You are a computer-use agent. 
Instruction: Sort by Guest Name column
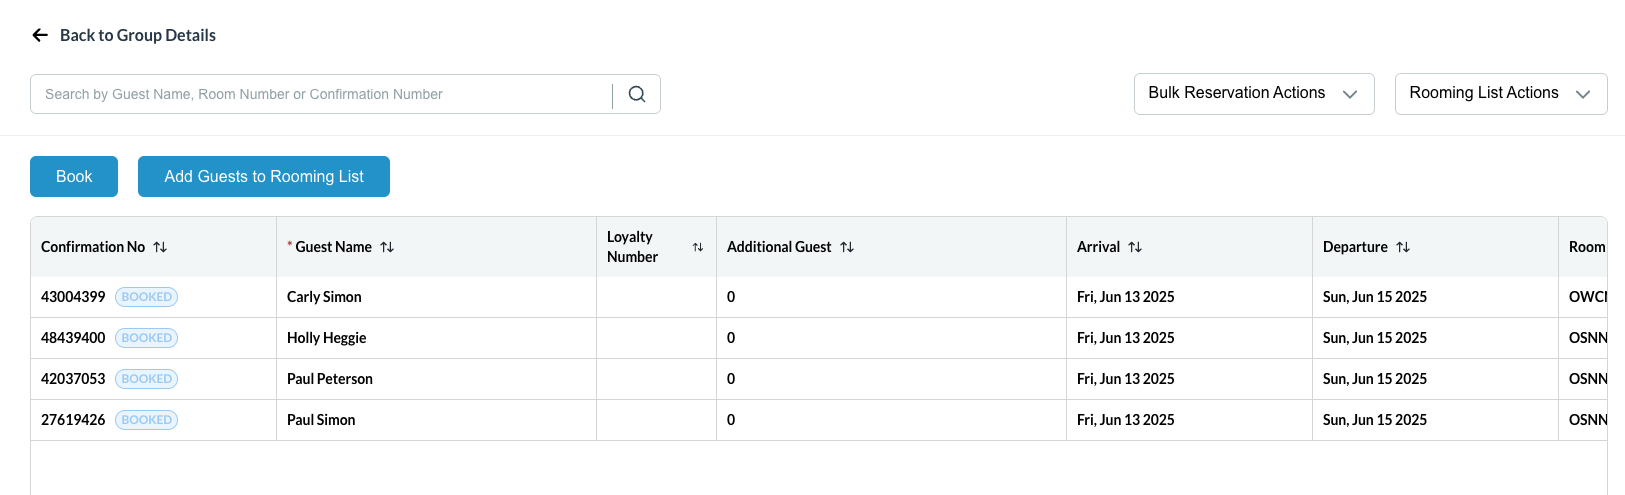(x=387, y=247)
